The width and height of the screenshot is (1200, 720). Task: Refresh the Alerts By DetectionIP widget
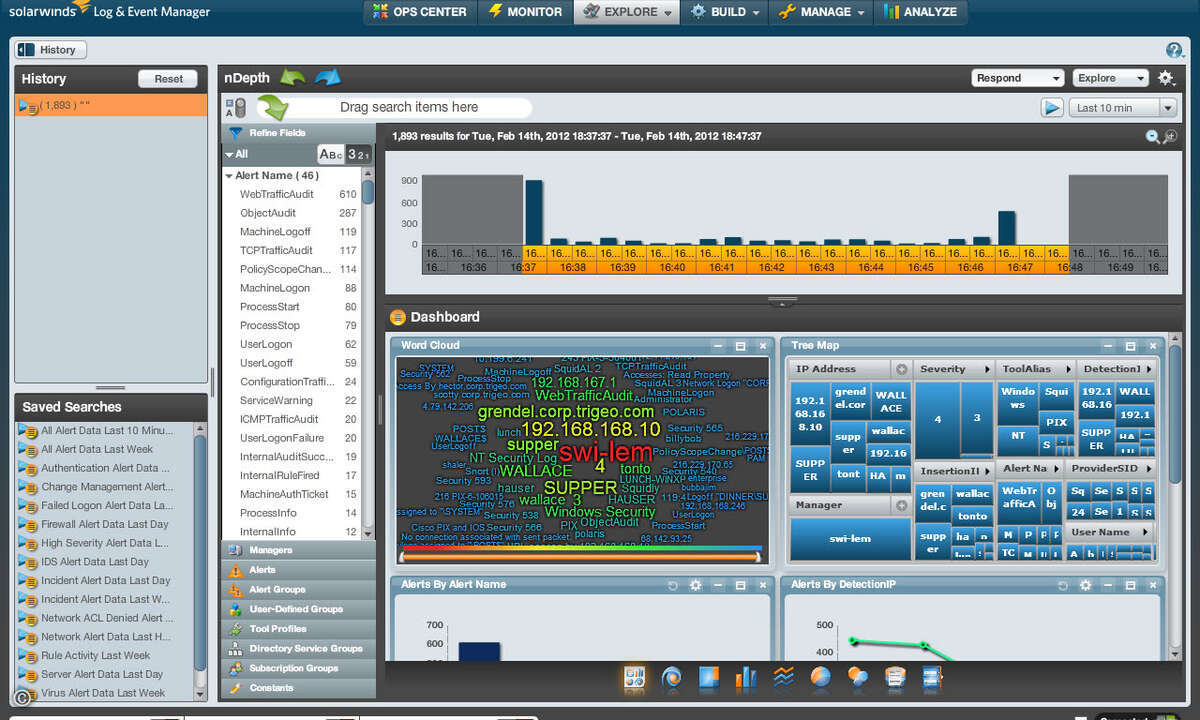click(x=1064, y=585)
